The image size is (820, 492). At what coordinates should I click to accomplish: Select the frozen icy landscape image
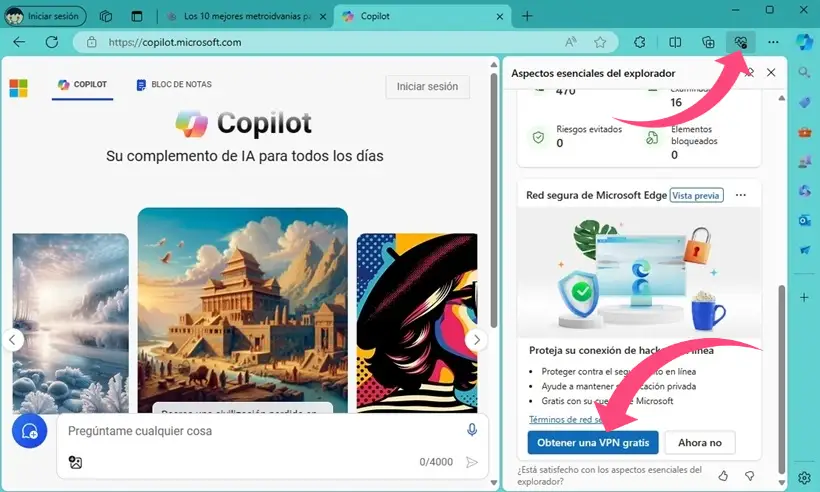(x=71, y=323)
